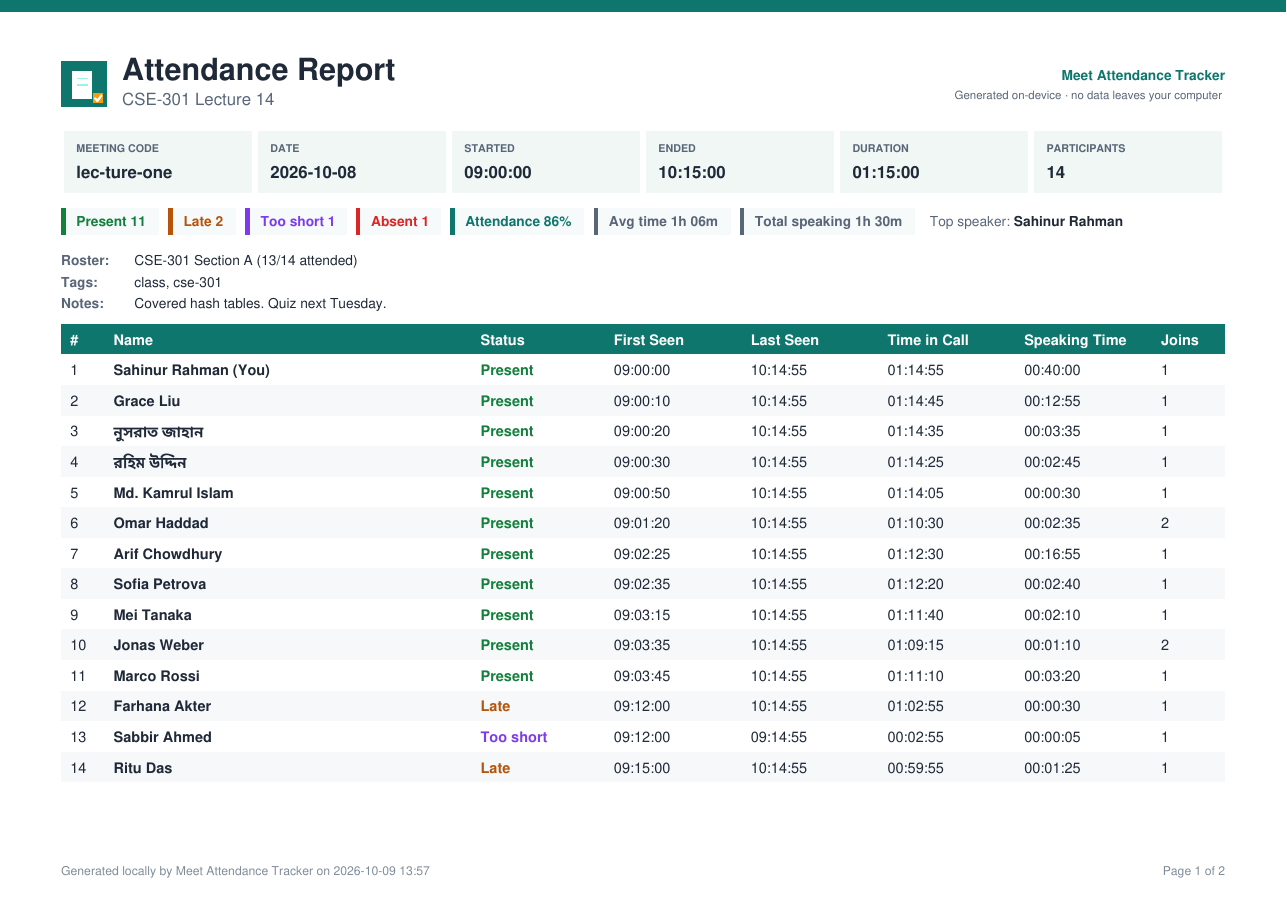Viewport: 1287px width, 910px height.
Task: Click Farhana Akter's time in call 01:02:55
Action: [x=915, y=706]
